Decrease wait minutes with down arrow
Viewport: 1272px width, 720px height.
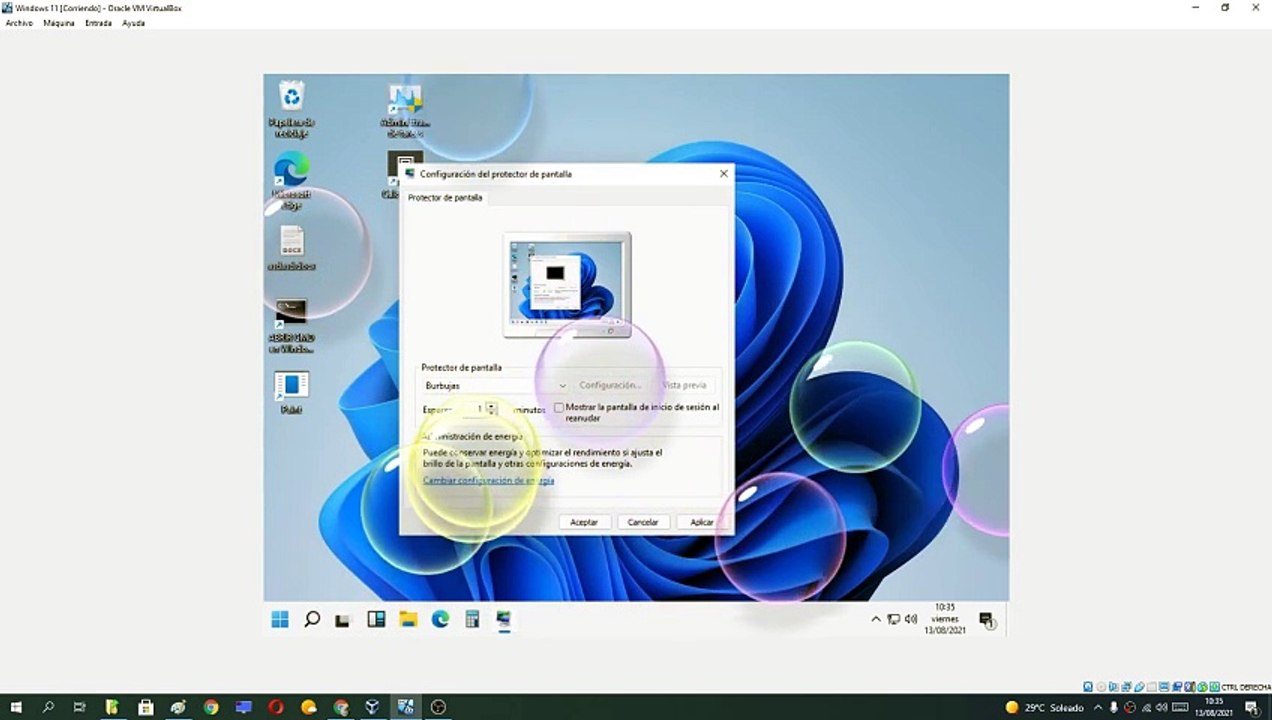[x=491, y=413]
